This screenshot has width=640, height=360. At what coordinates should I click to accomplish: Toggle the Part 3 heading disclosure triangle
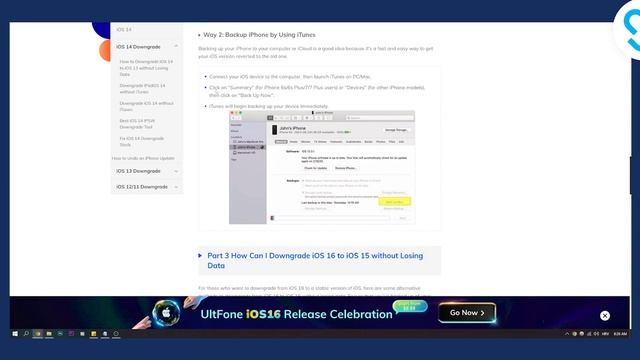pyautogui.click(x=200, y=256)
